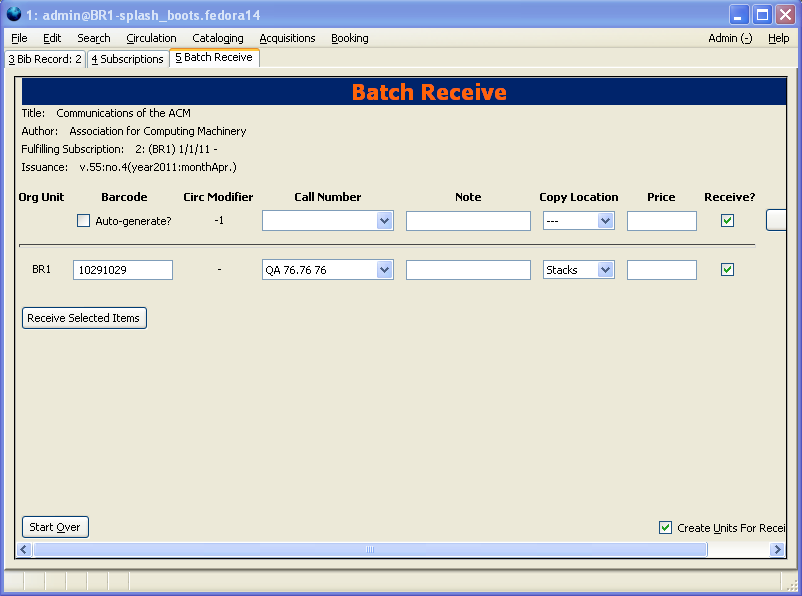Click the scroll right arrow of horizontal scrollbar
This screenshot has width=802, height=596.
[x=777, y=550]
